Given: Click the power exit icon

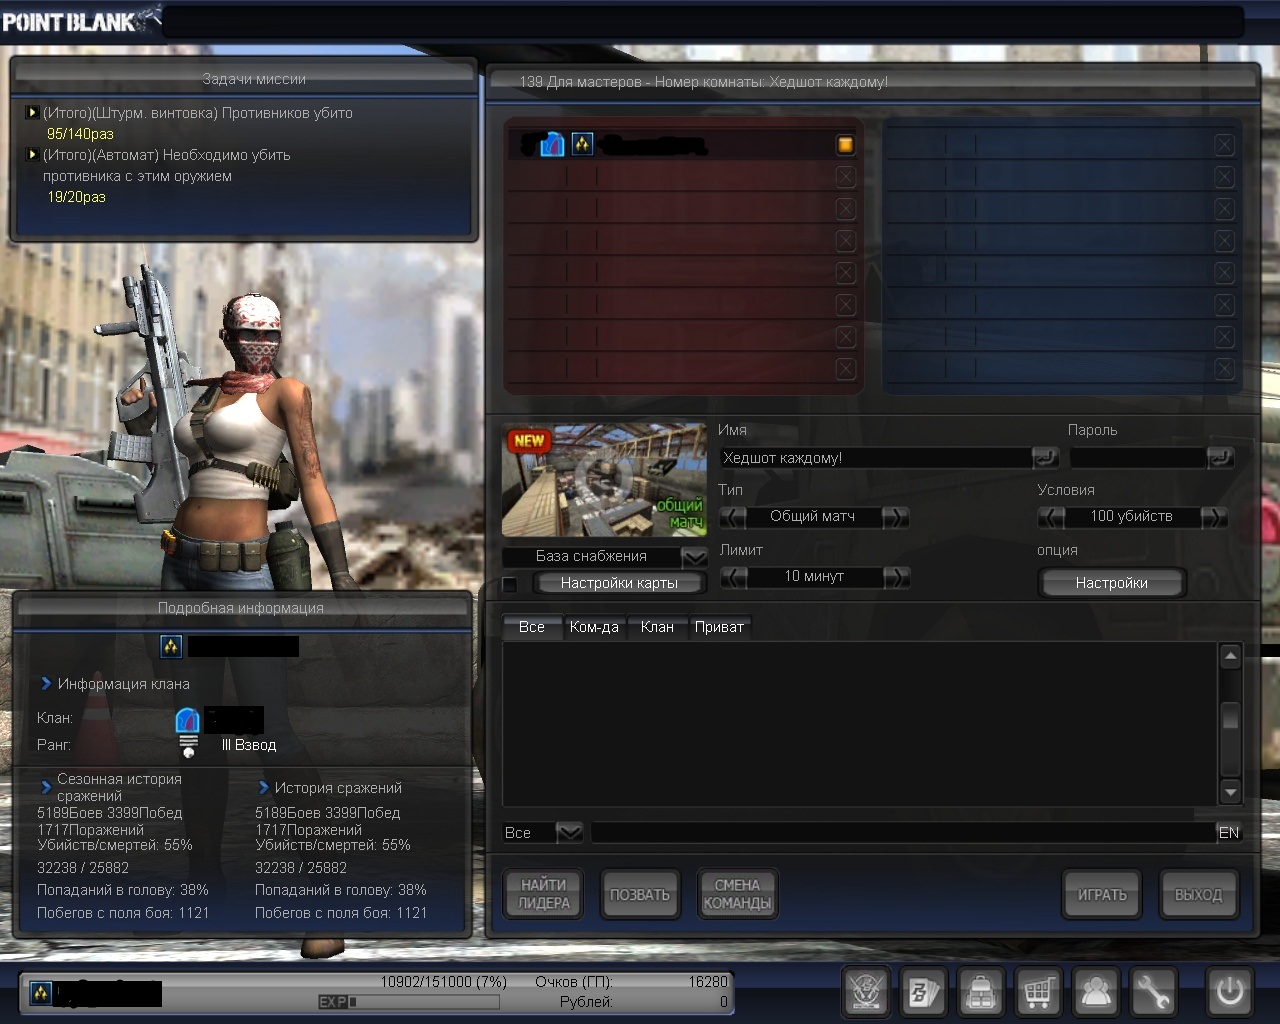Looking at the screenshot, I should point(1229,992).
